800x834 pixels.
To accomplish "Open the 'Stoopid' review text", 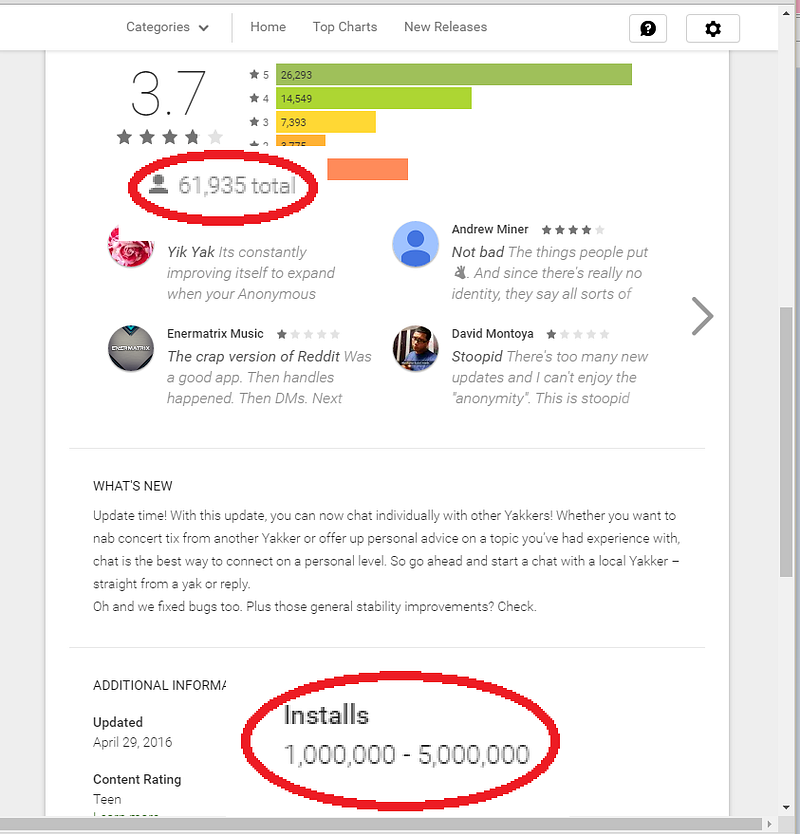I will point(549,377).
